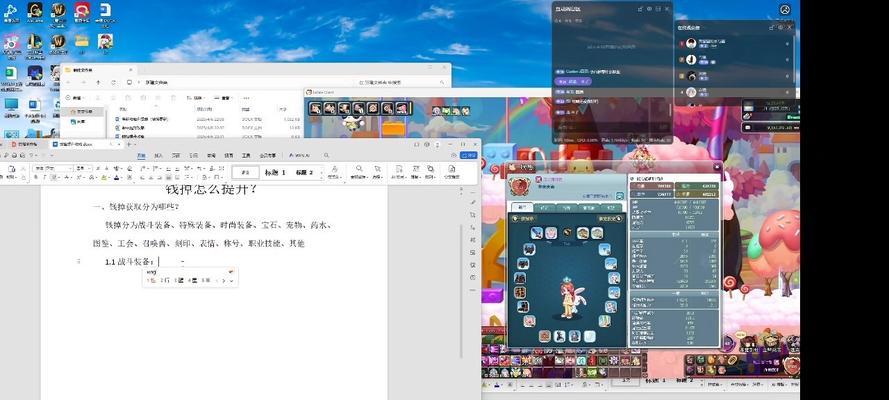889x400 pixels.
Task: Place cursor after 1.1 战斗装备 heading
Action: coord(158,262)
